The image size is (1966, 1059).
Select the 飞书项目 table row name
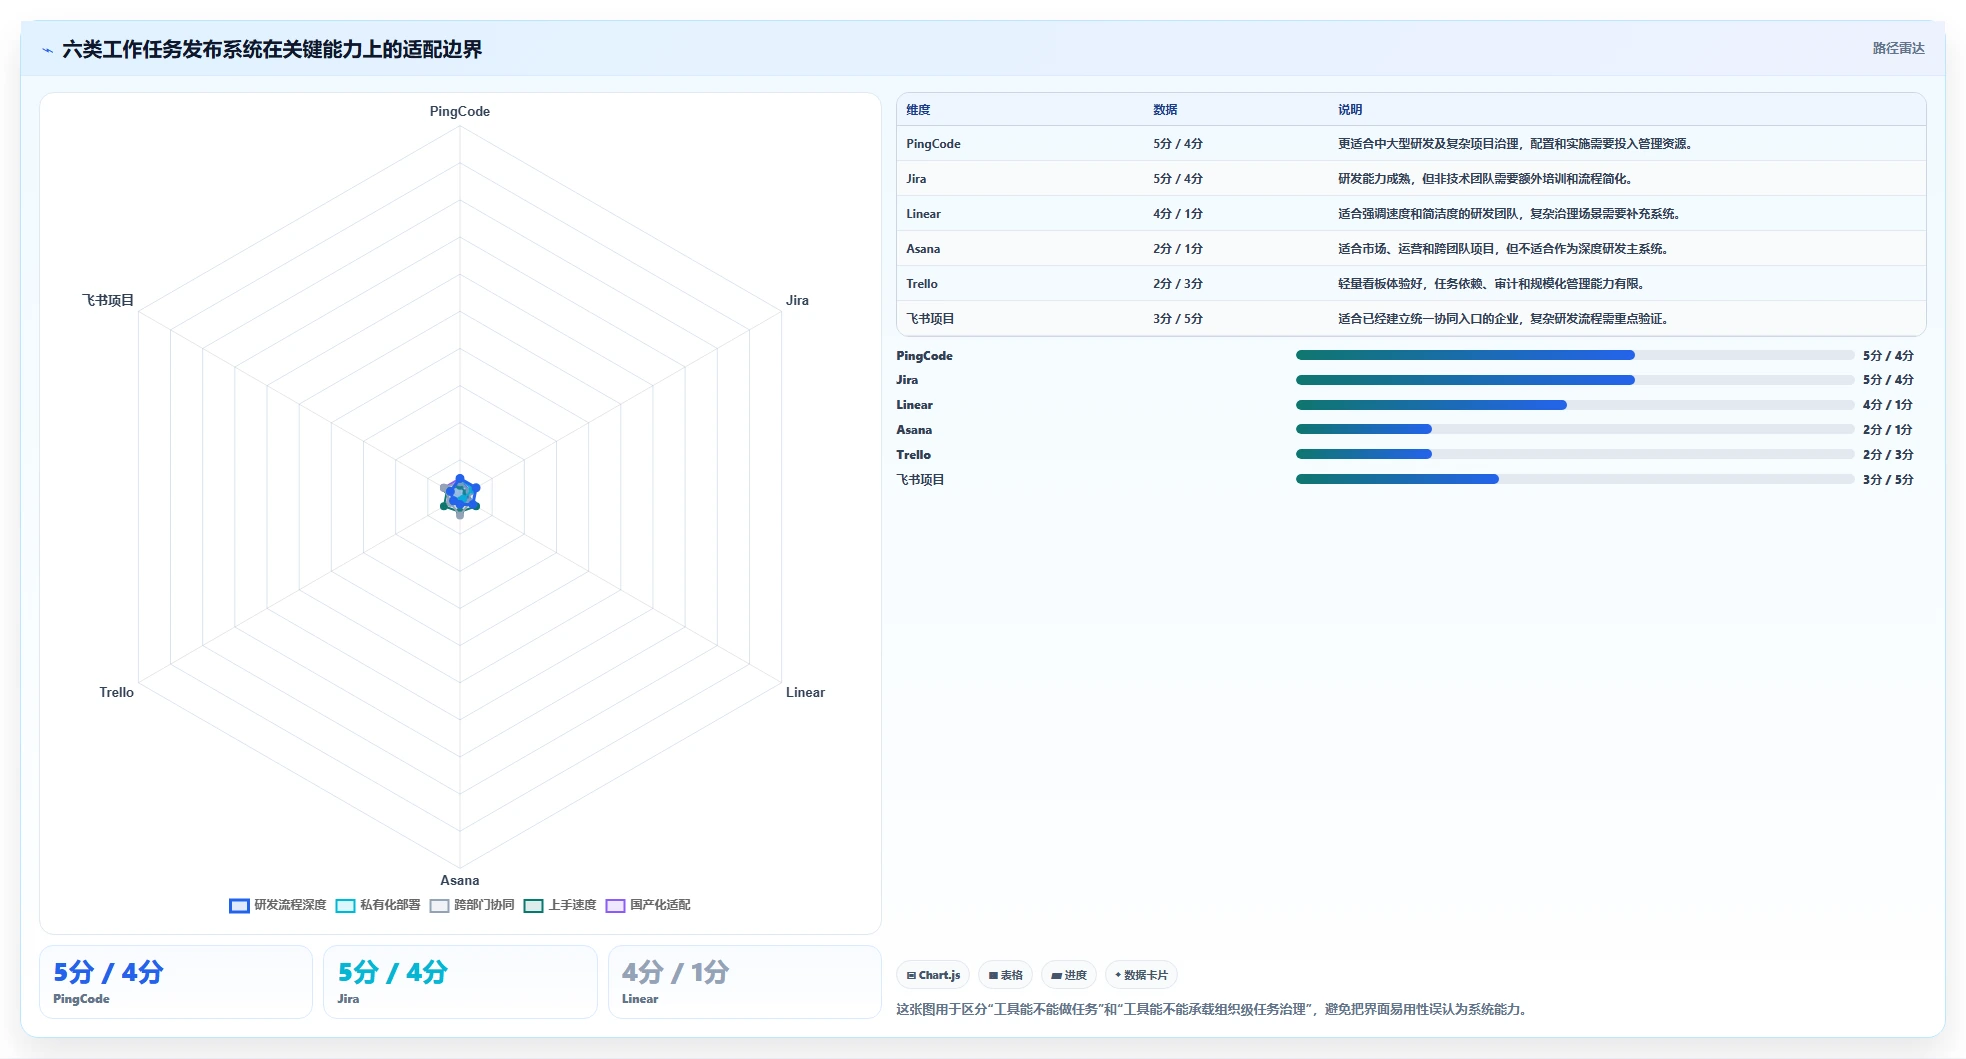[930, 319]
